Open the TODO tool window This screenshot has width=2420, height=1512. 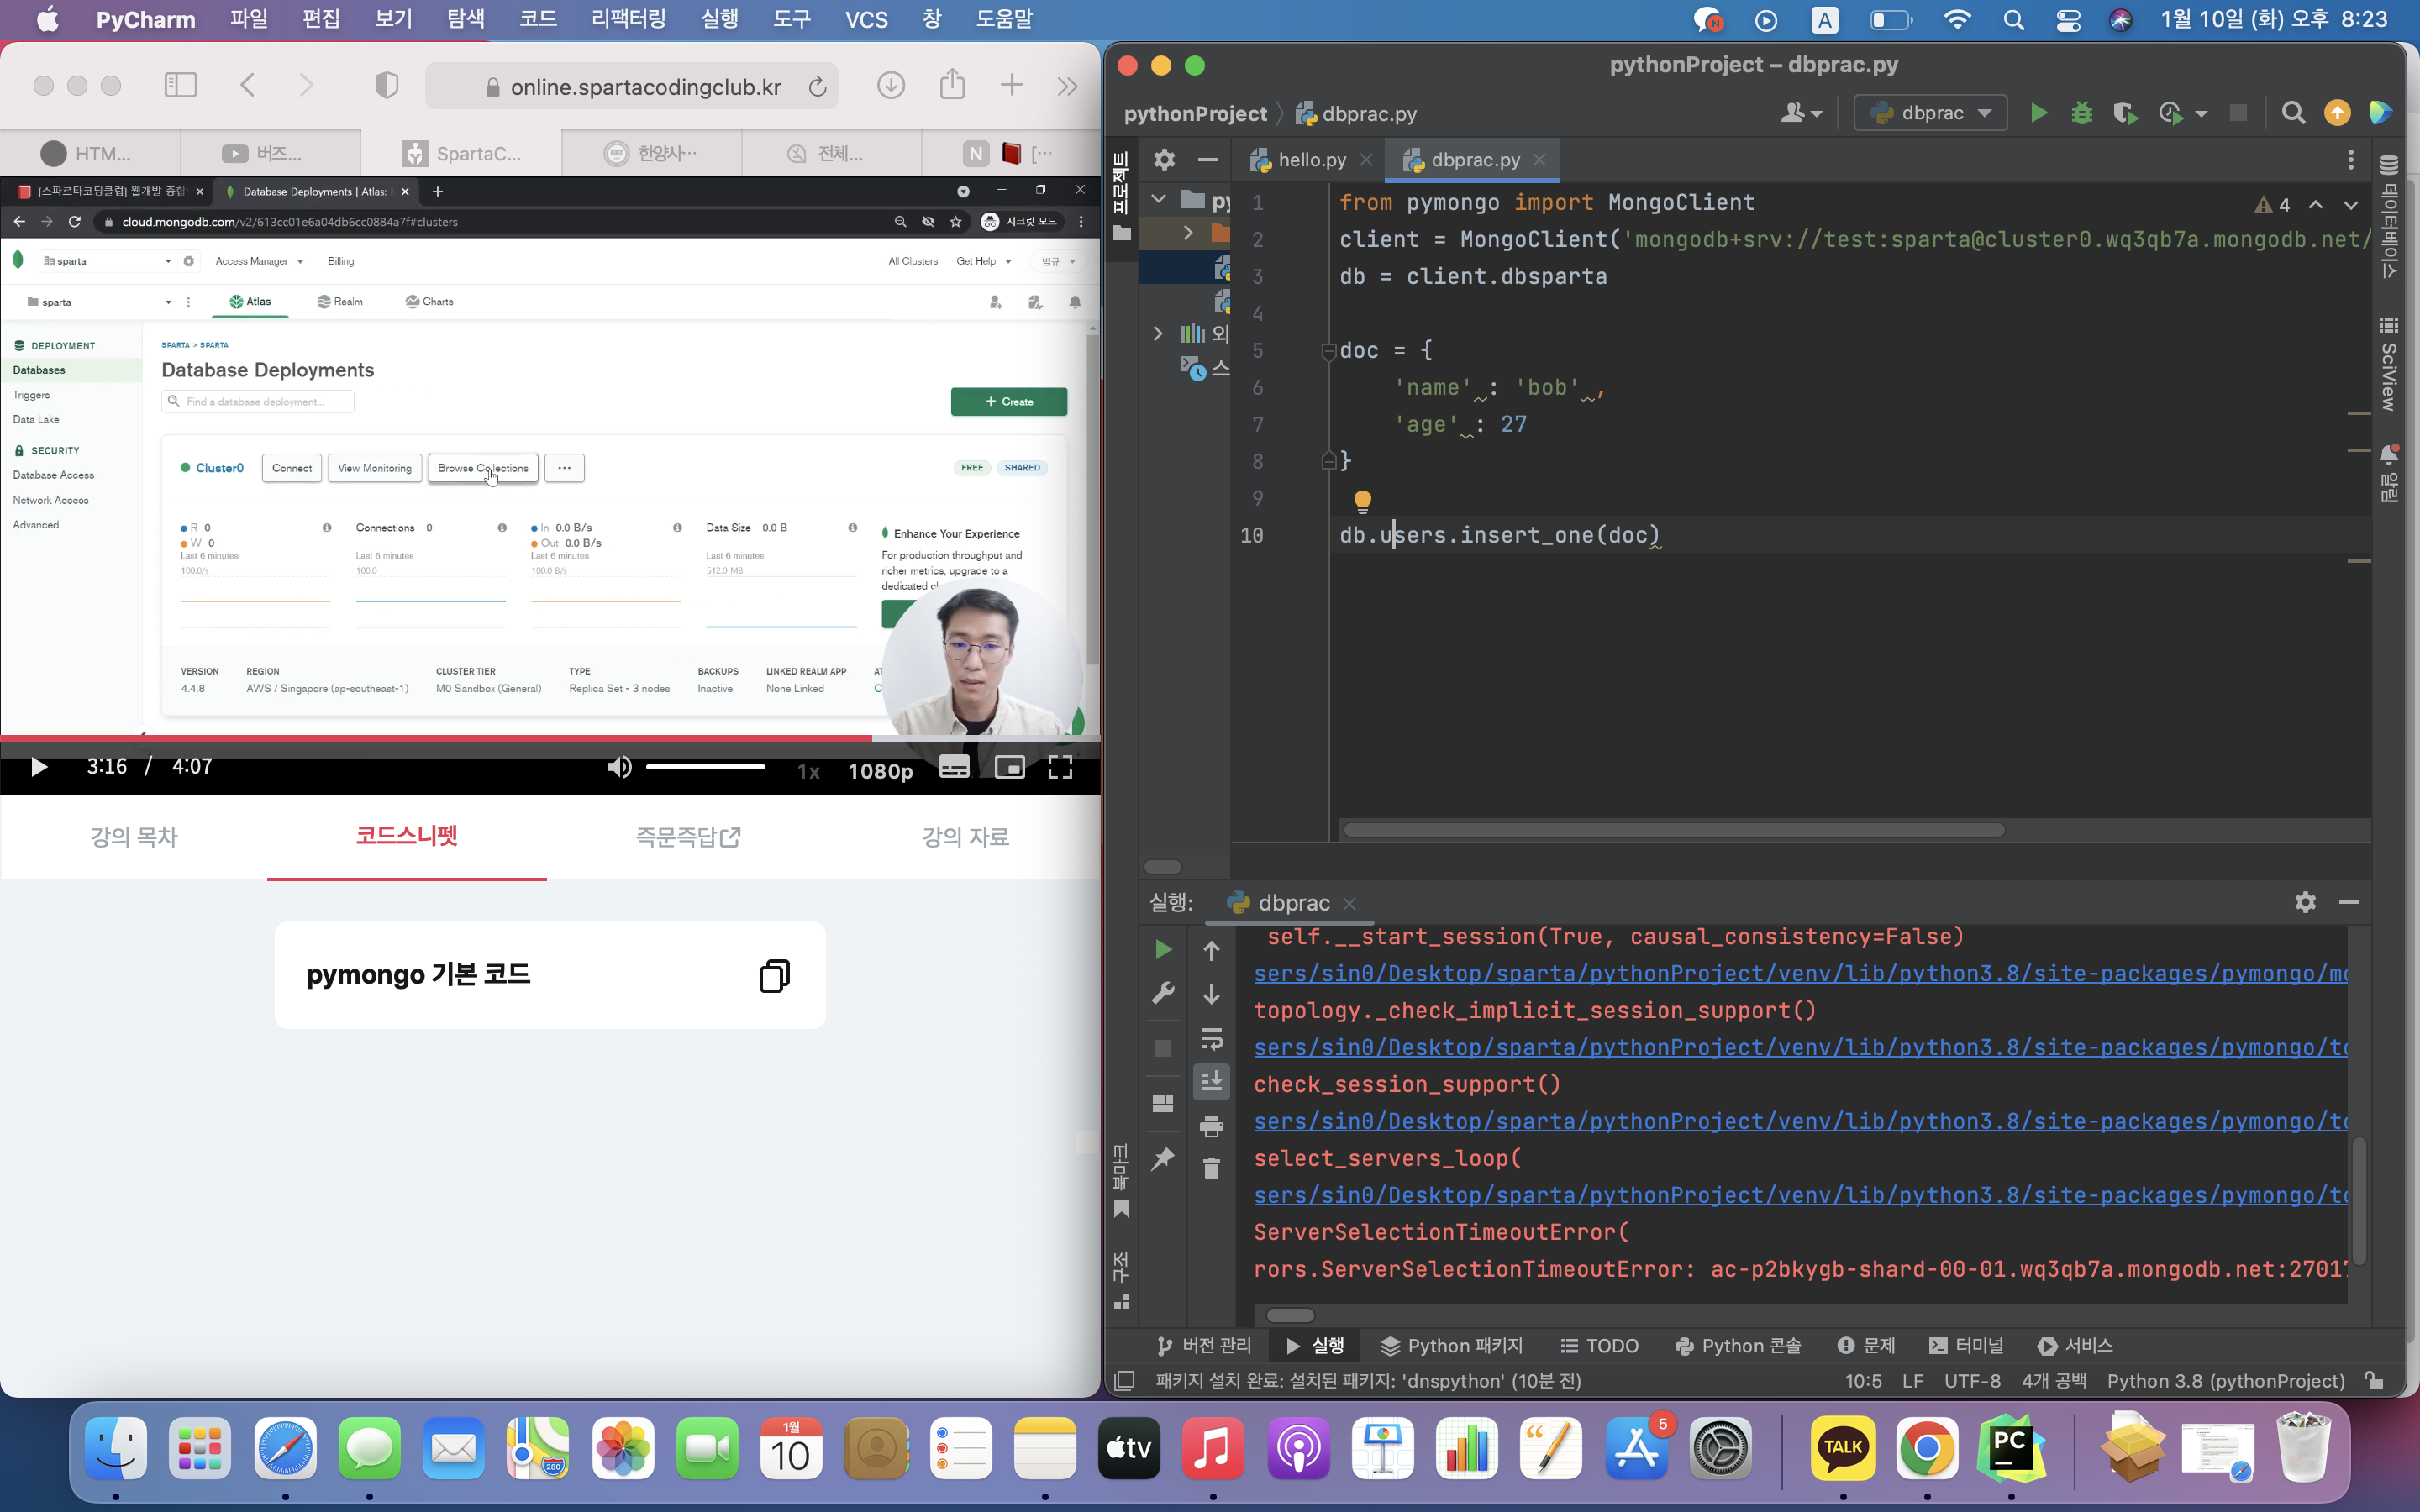coord(1599,1345)
